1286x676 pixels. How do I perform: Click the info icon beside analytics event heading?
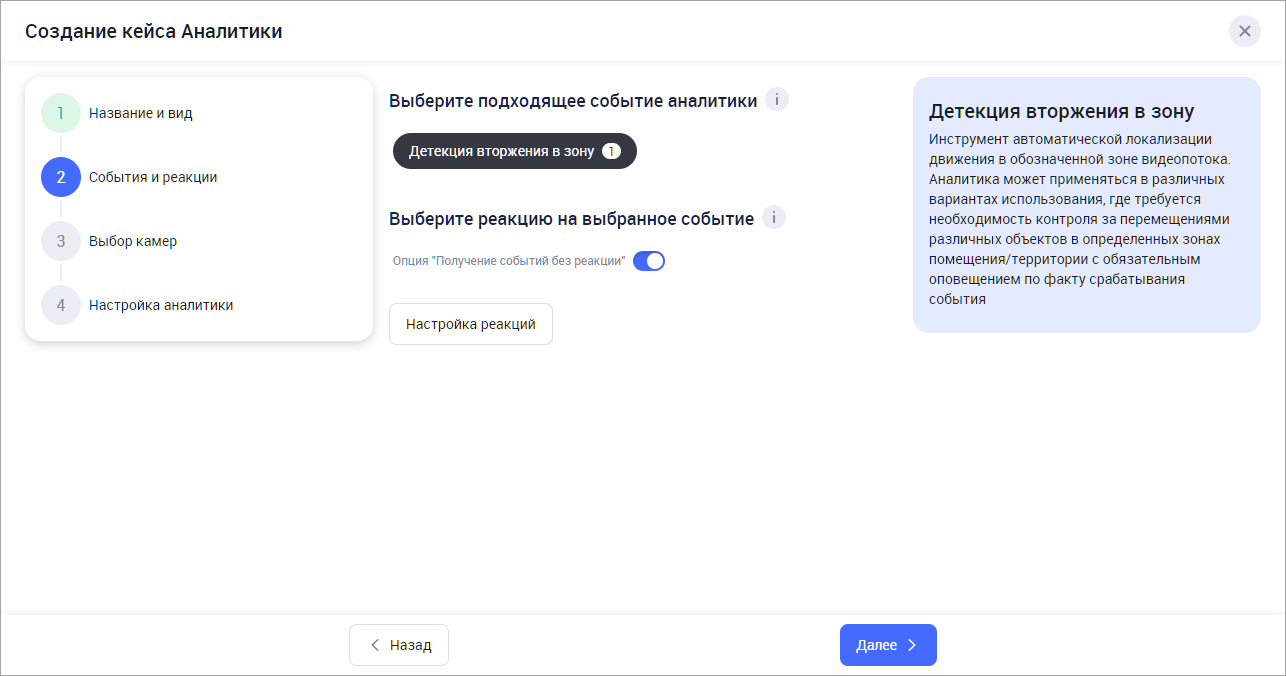coord(777,100)
